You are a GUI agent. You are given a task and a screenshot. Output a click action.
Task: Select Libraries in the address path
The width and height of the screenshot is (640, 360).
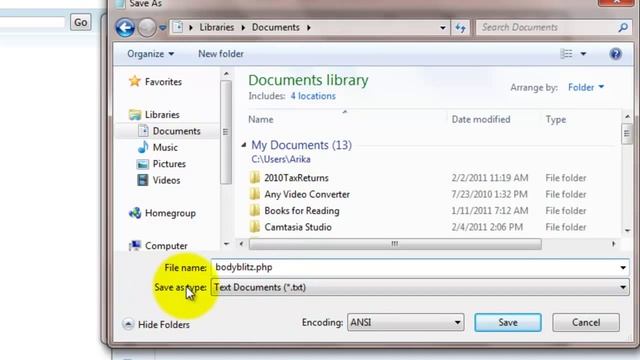(216, 27)
